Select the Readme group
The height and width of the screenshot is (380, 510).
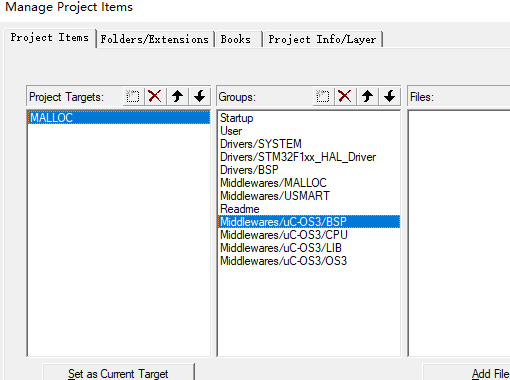pyautogui.click(x=309, y=209)
